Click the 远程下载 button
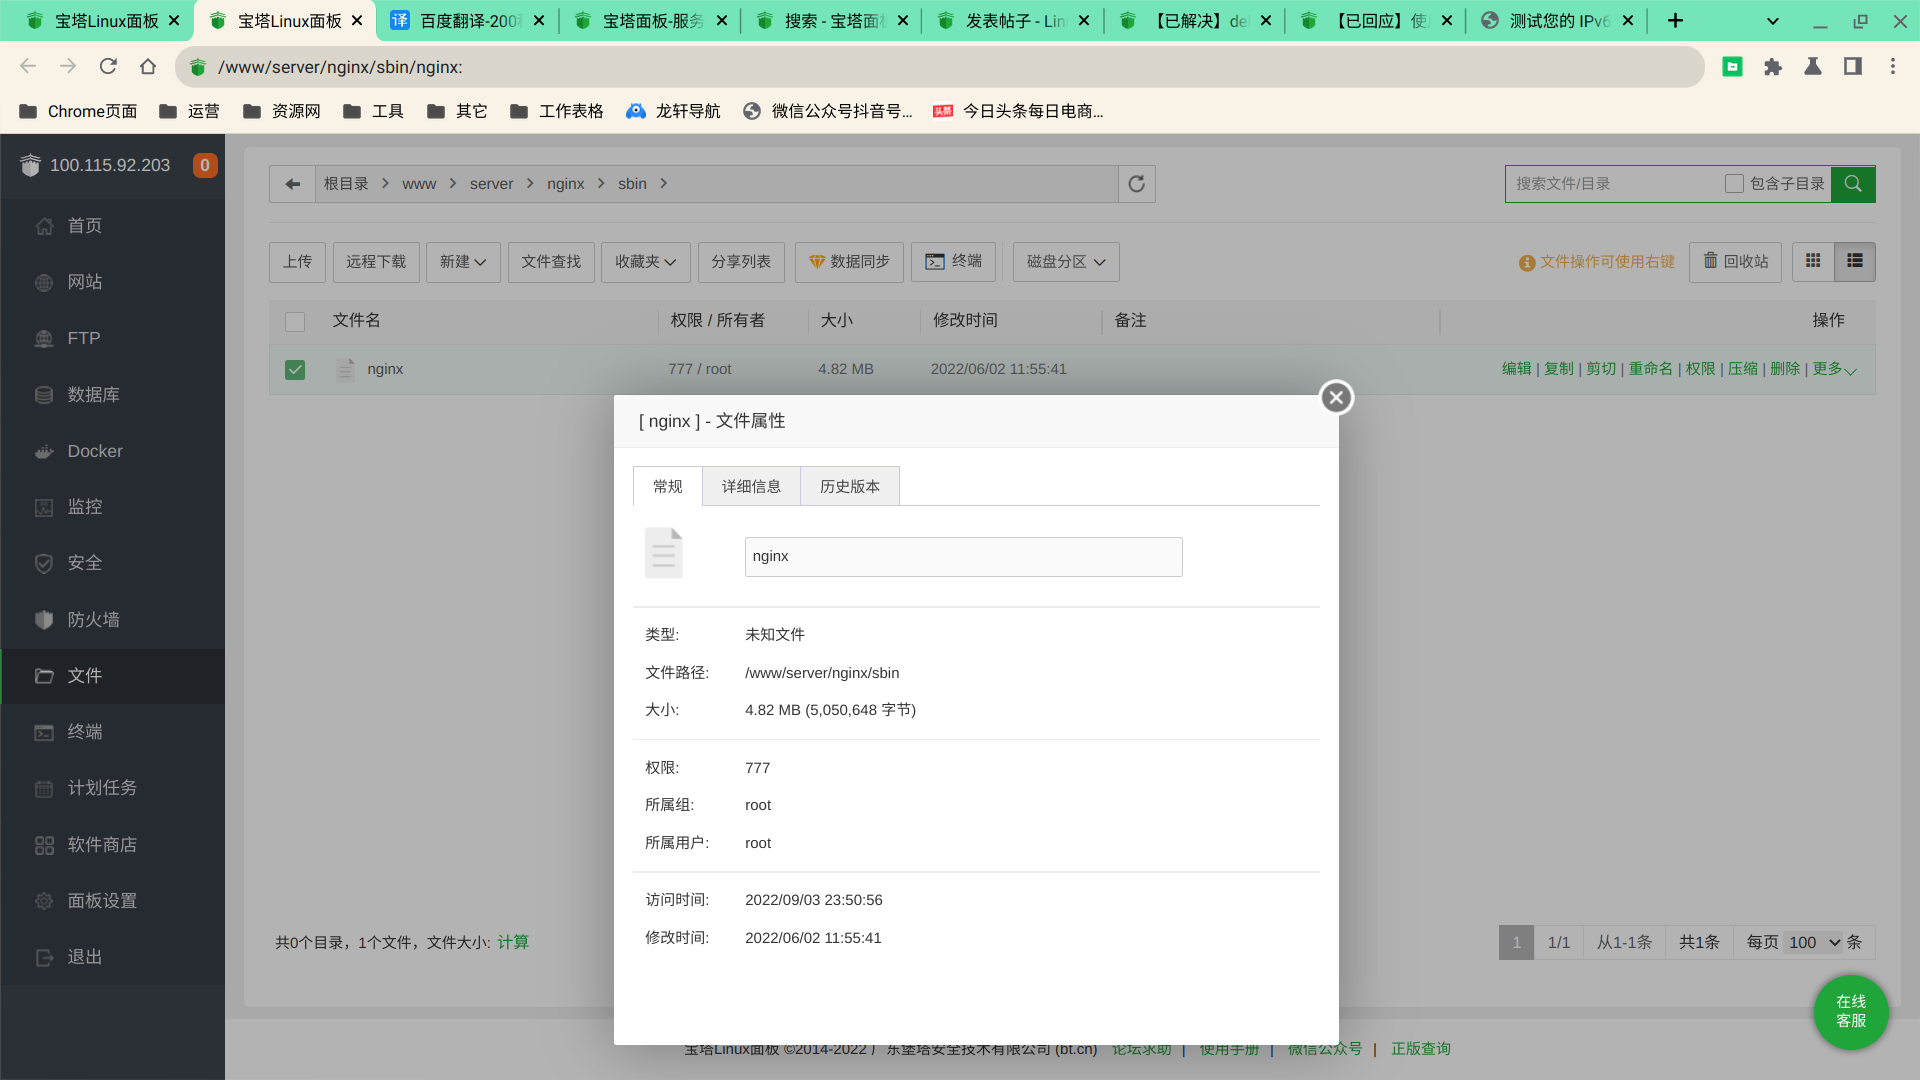Viewport: 1920px width, 1080px height. click(x=376, y=262)
